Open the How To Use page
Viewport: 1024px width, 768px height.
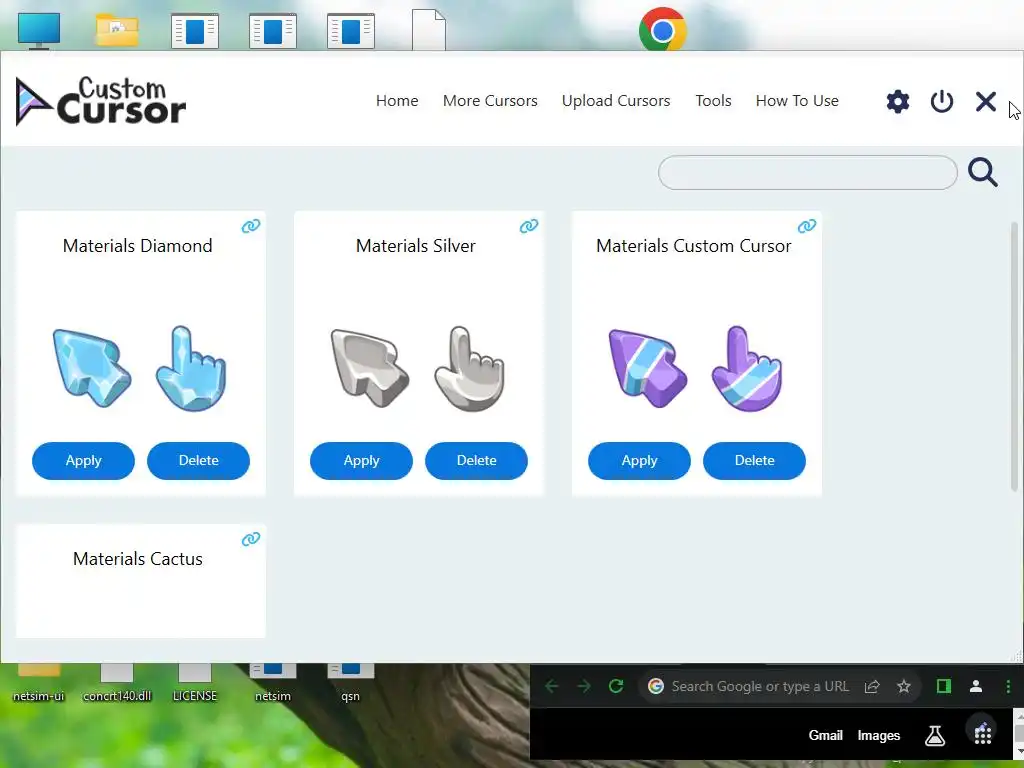tap(797, 101)
